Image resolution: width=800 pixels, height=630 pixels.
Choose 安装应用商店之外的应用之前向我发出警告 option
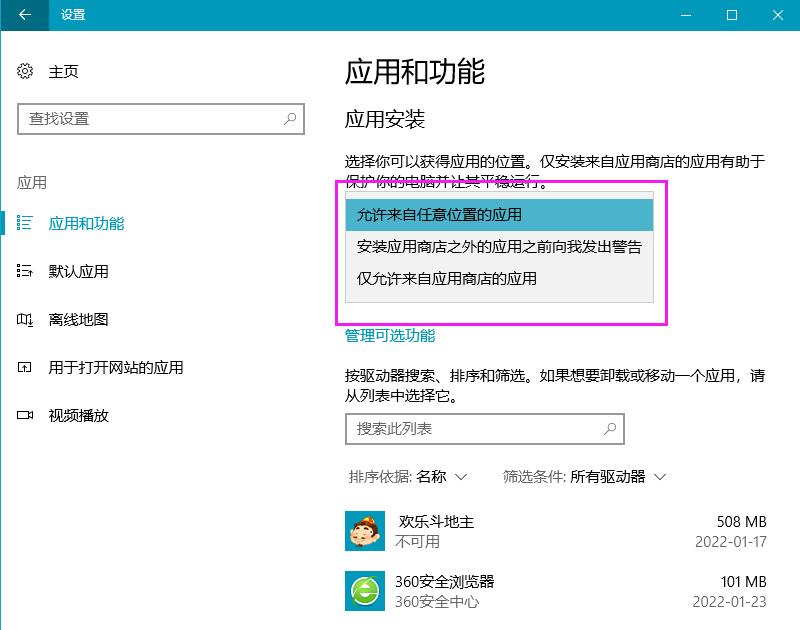click(499, 247)
